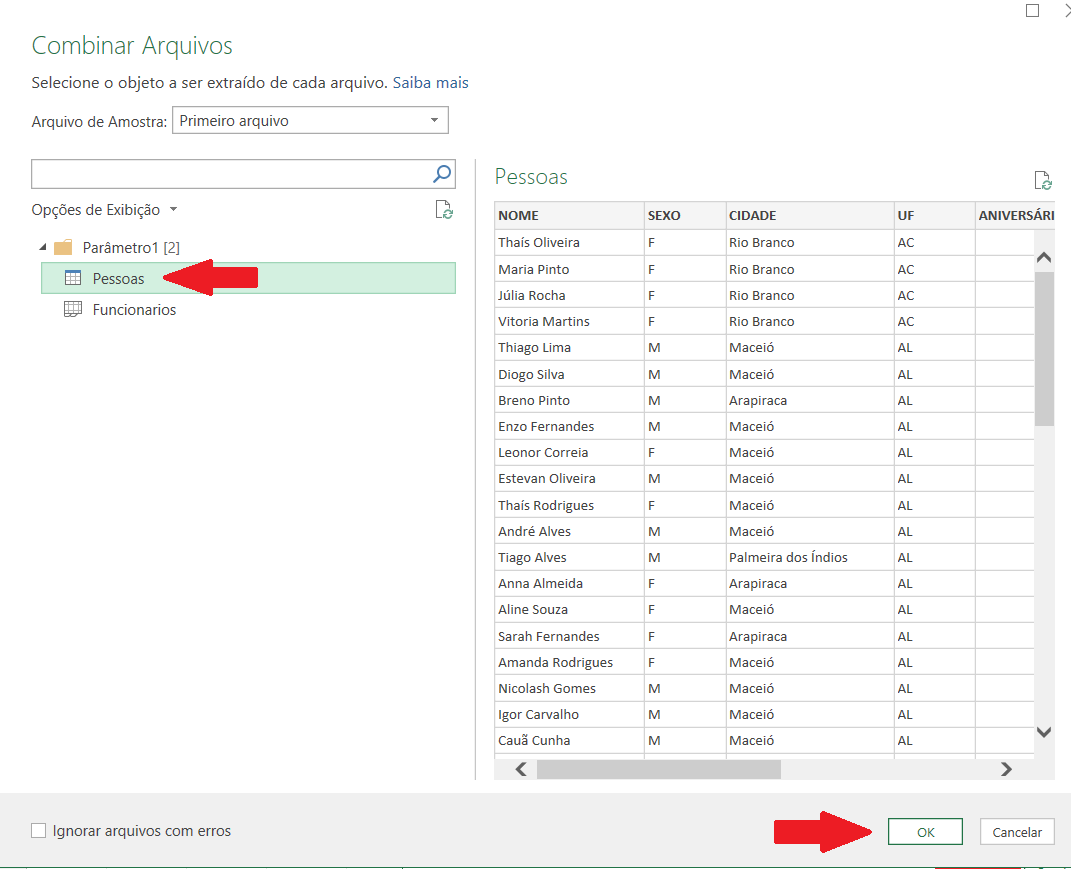Confirm with the OK button
This screenshot has width=1071, height=869.
tap(924, 831)
